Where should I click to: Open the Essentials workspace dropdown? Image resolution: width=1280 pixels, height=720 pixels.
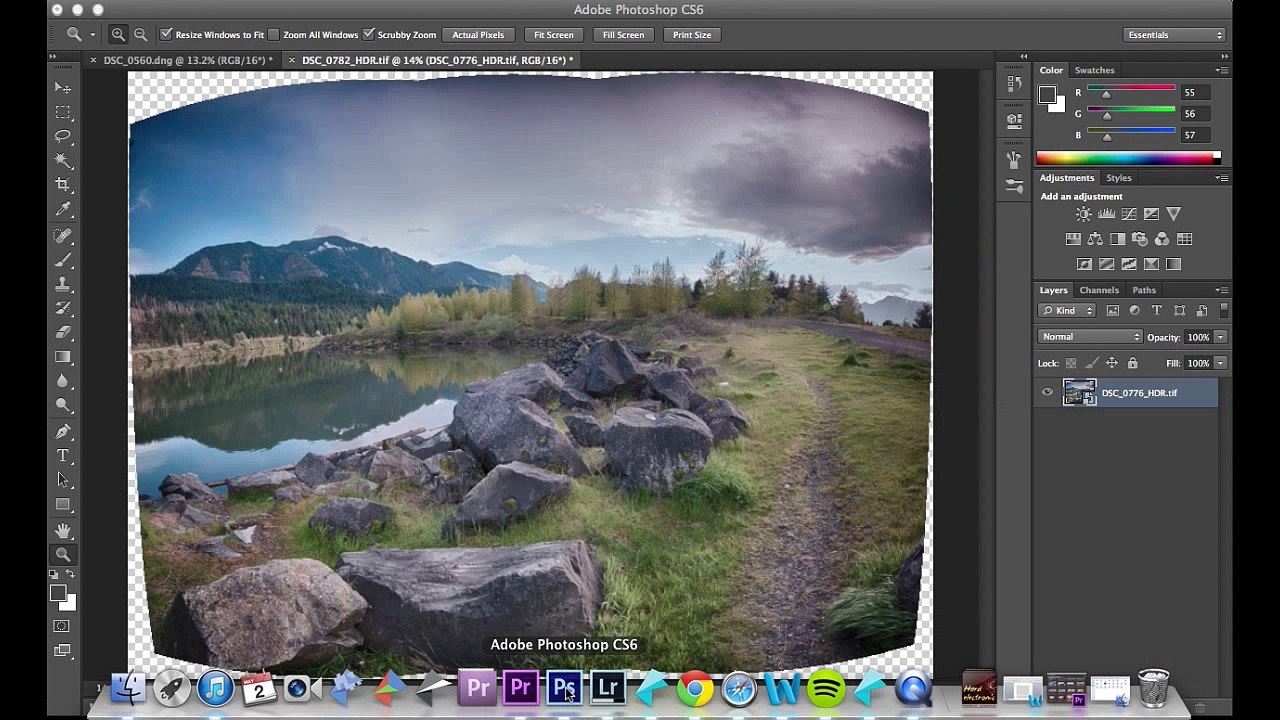coord(1174,35)
